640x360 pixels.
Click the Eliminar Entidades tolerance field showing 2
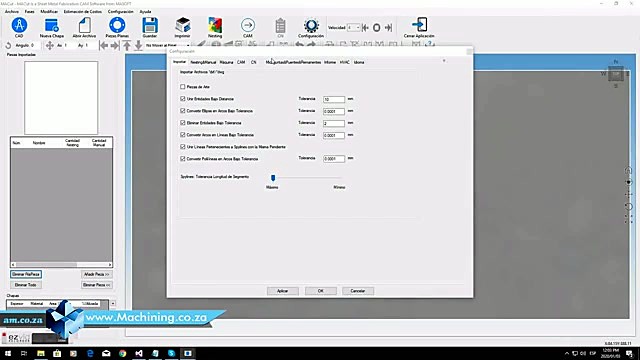point(334,123)
